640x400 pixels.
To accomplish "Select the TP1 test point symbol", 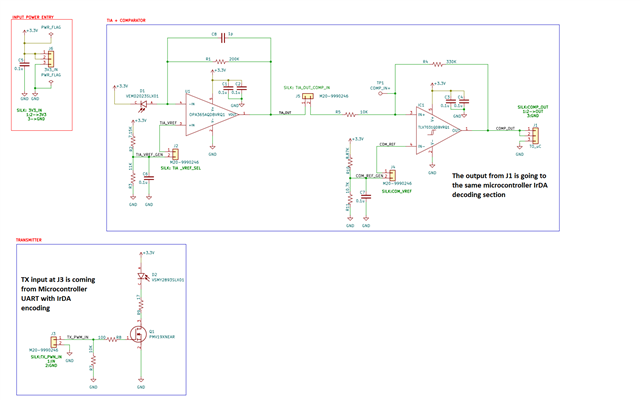I will coord(381,93).
